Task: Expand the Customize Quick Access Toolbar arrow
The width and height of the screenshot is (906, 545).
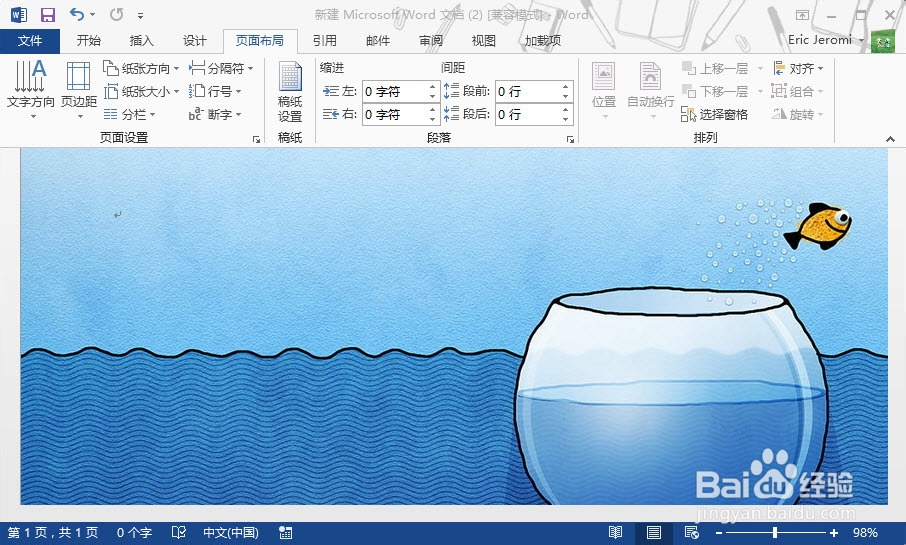Action: point(140,15)
